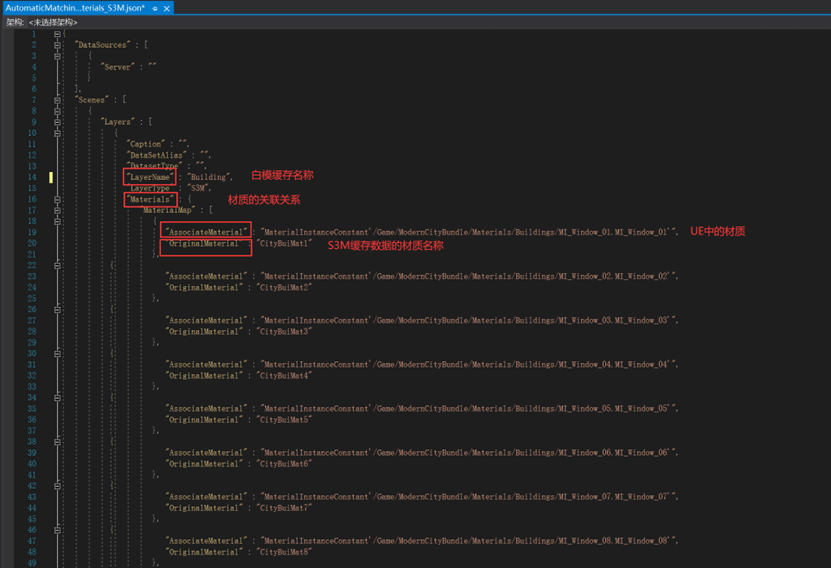The width and height of the screenshot is (831, 568).
Task: Place cursor on the LayerName key
Action: tap(150, 177)
